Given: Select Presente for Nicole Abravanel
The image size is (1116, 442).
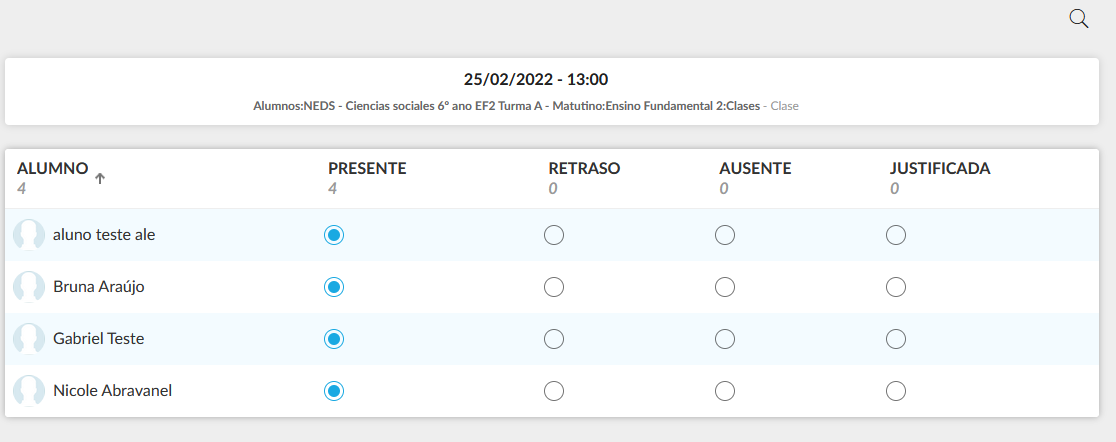Looking at the screenshot, I should pyautogui.click(x=334, y=391).
